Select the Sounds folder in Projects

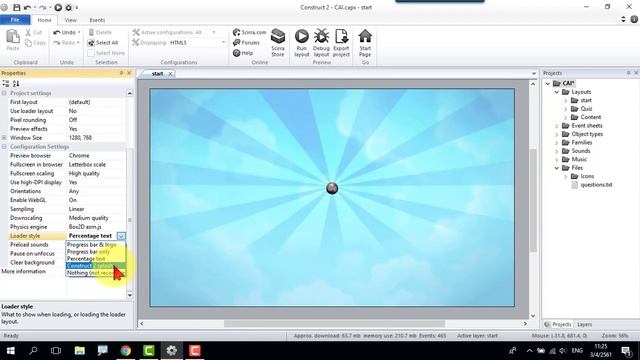pyautogui.click(x=580, y=151)
